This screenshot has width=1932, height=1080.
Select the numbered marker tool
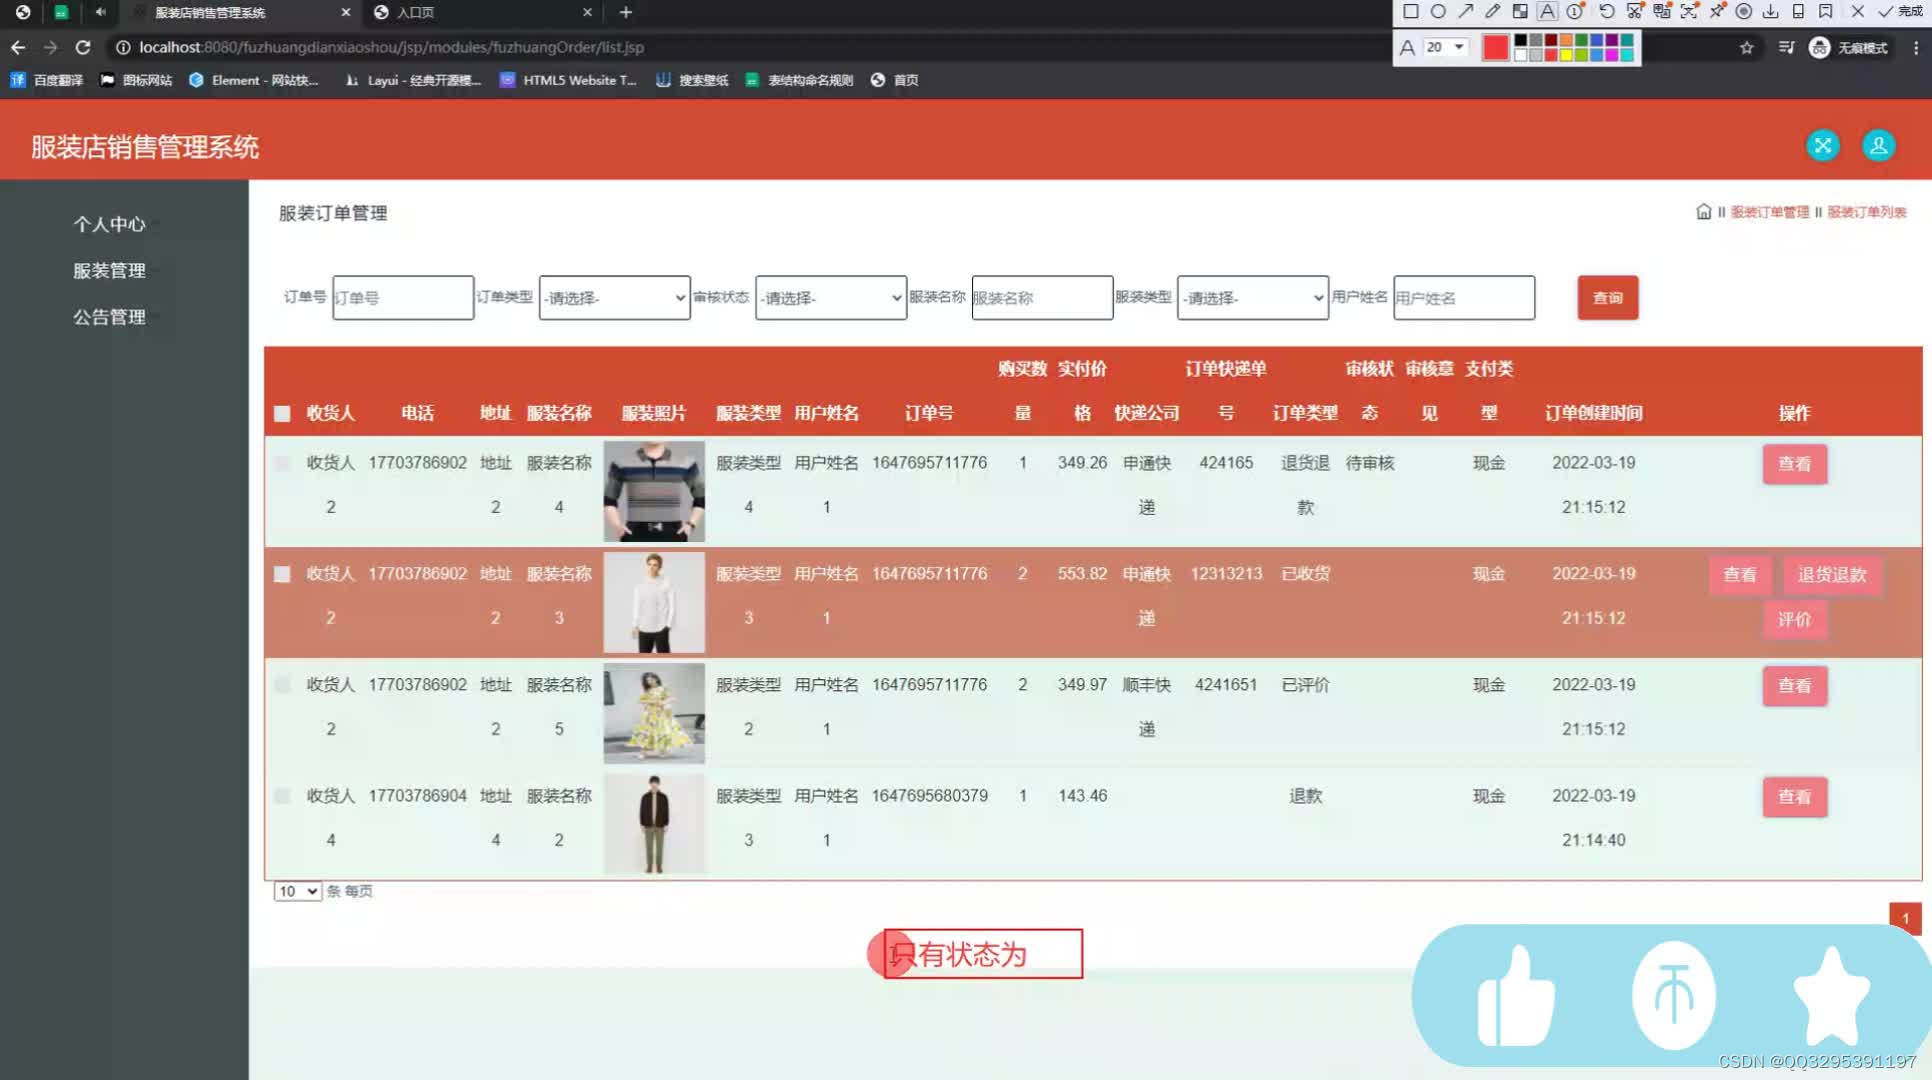(x=1575, y=11)
